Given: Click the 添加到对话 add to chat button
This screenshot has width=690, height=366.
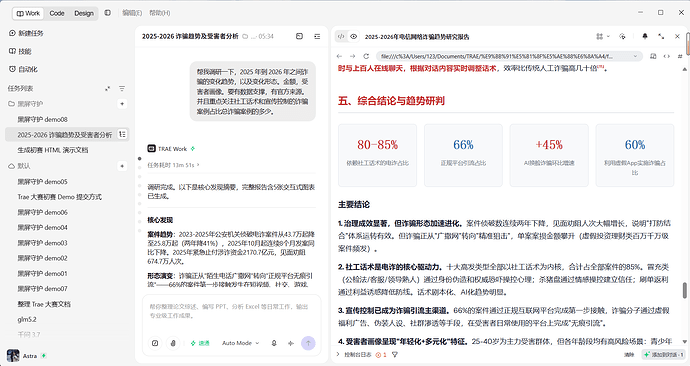Looking at the screenshot, I should (663, 355).
